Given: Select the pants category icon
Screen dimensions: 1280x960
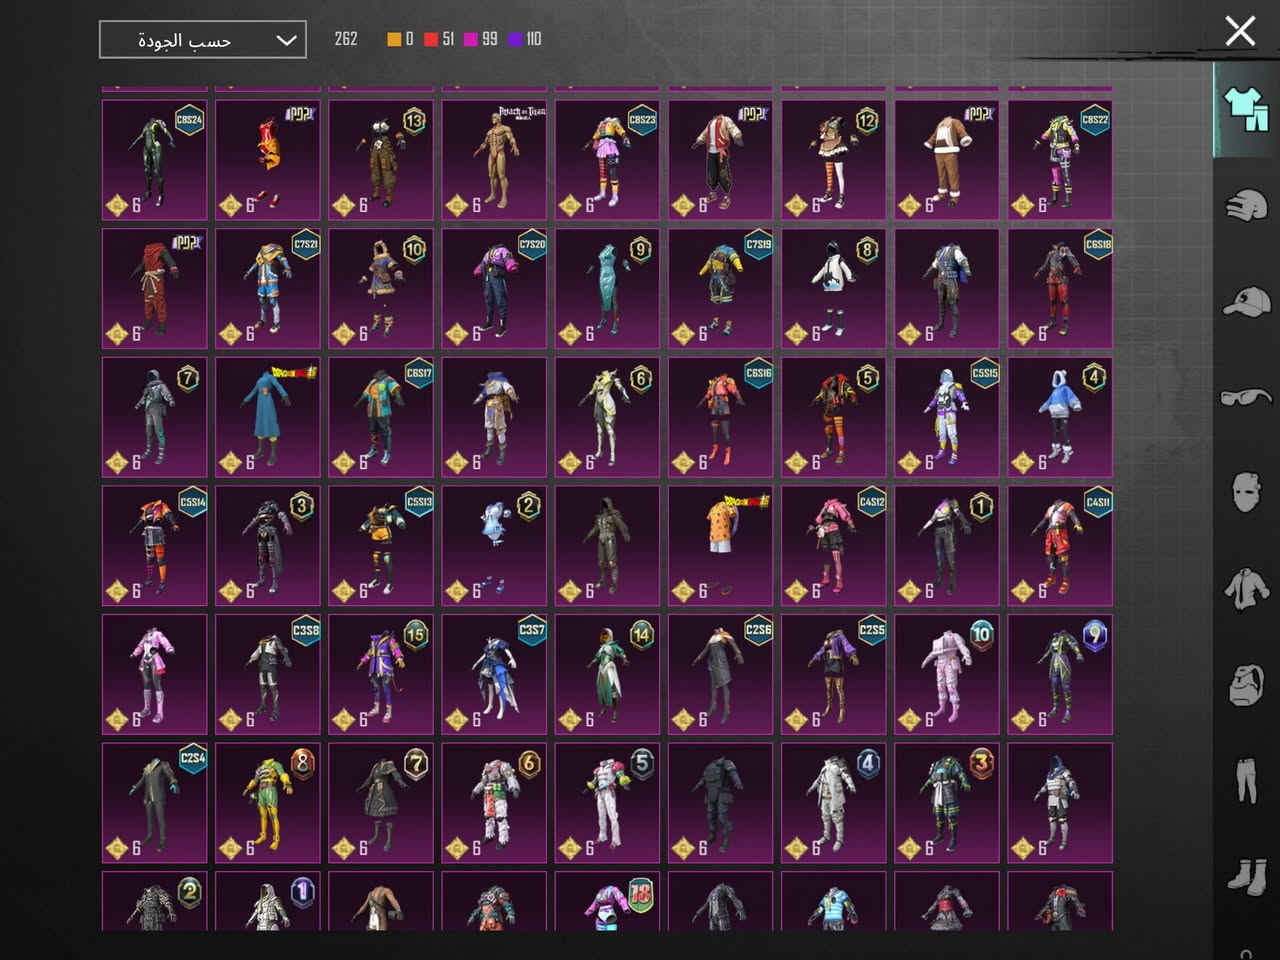Looking at the screenshot, I should (x=1245, y=780).
